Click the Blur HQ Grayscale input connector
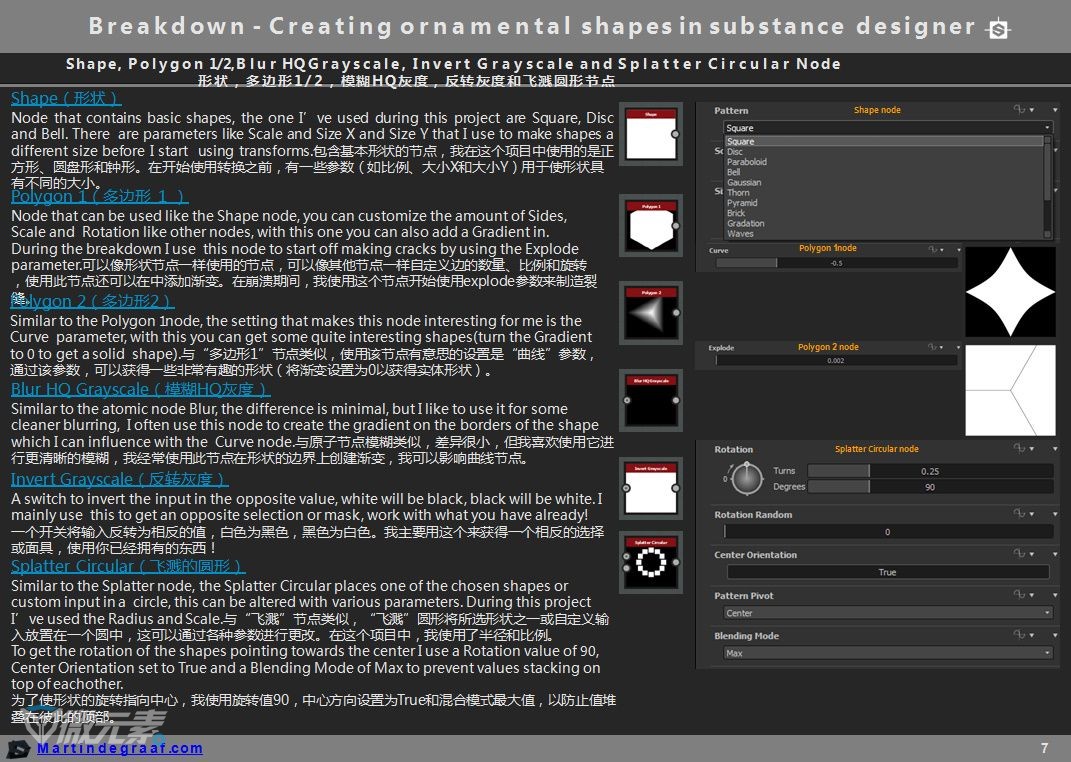 tap(626, 400)
